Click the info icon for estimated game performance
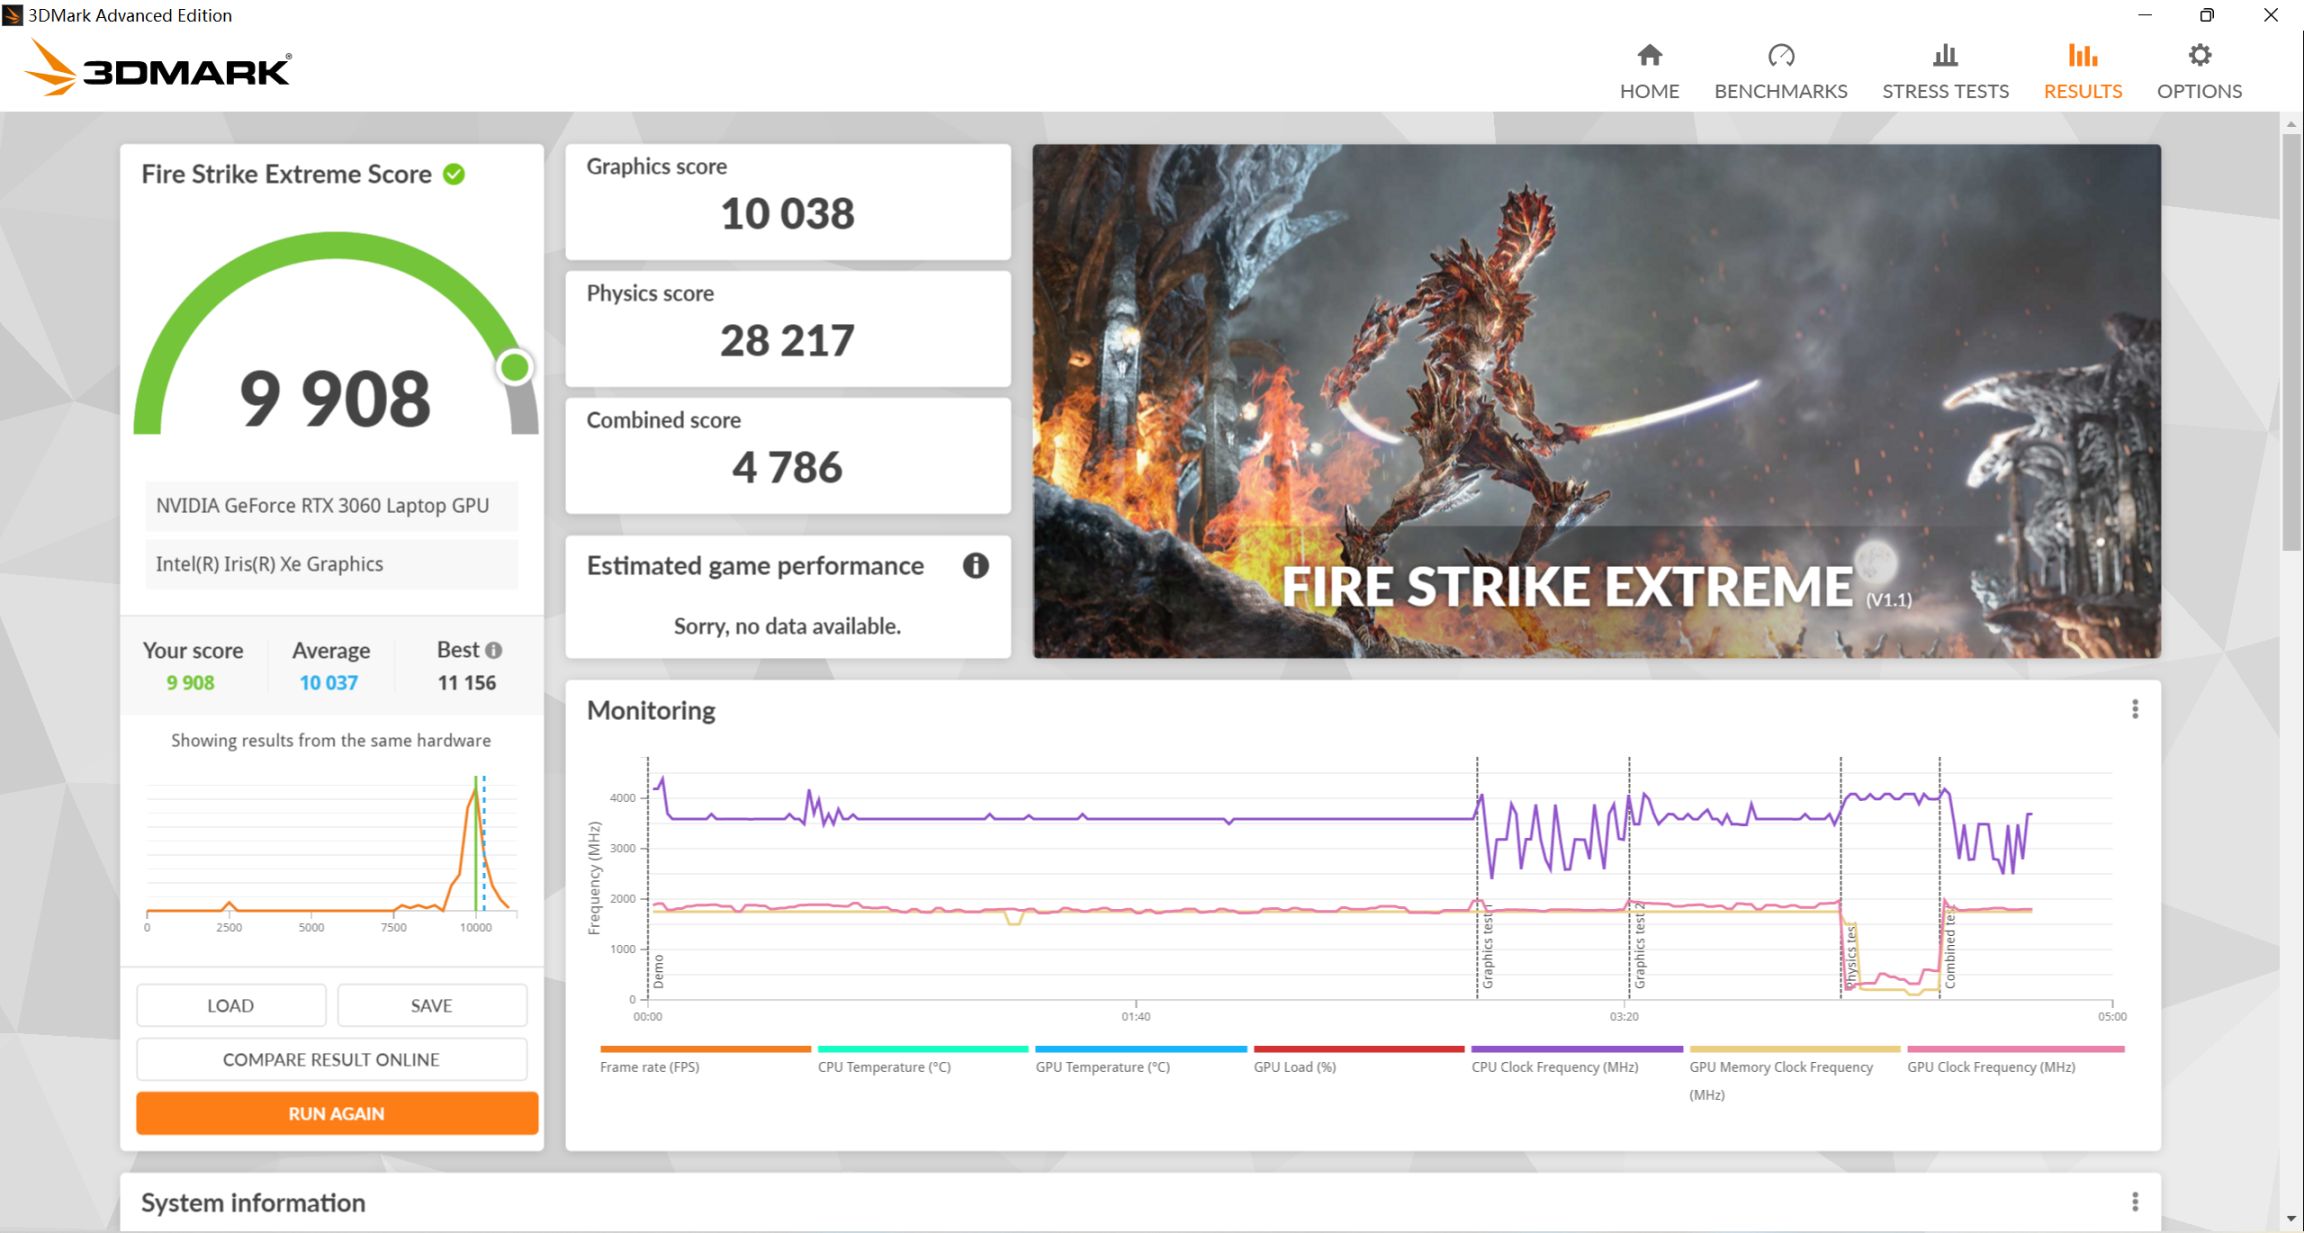Screen dimensions: 2304x1233 (x=975, y=566)
